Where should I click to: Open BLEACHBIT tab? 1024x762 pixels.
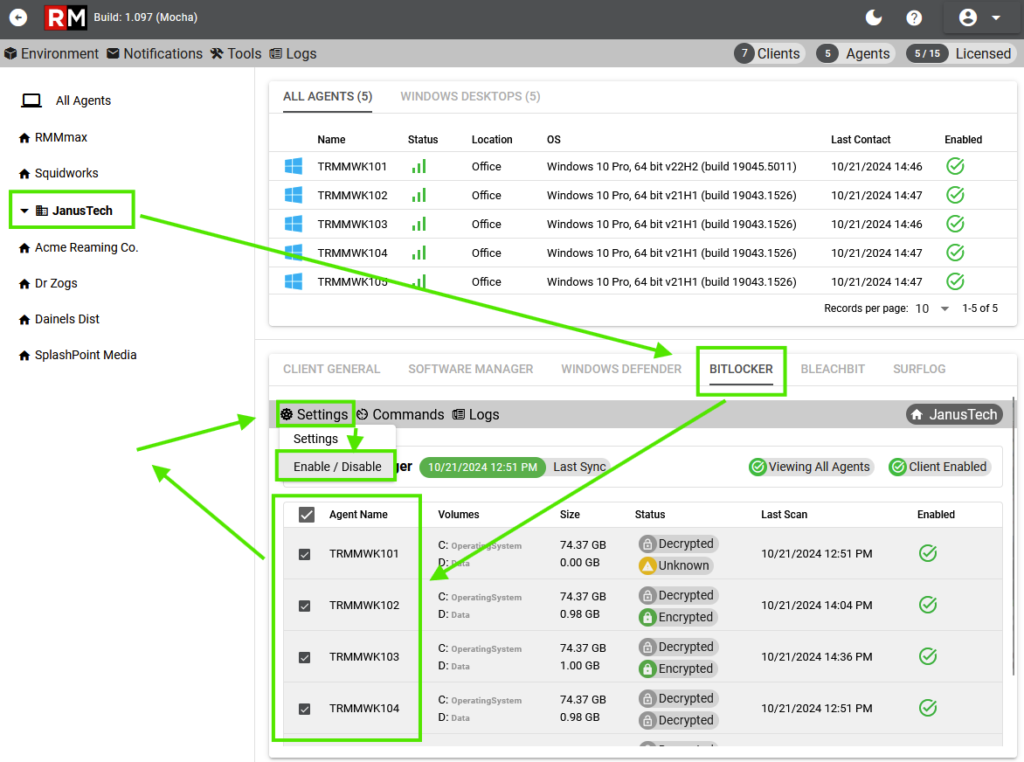pyautogui.click(x=833, y=369)
